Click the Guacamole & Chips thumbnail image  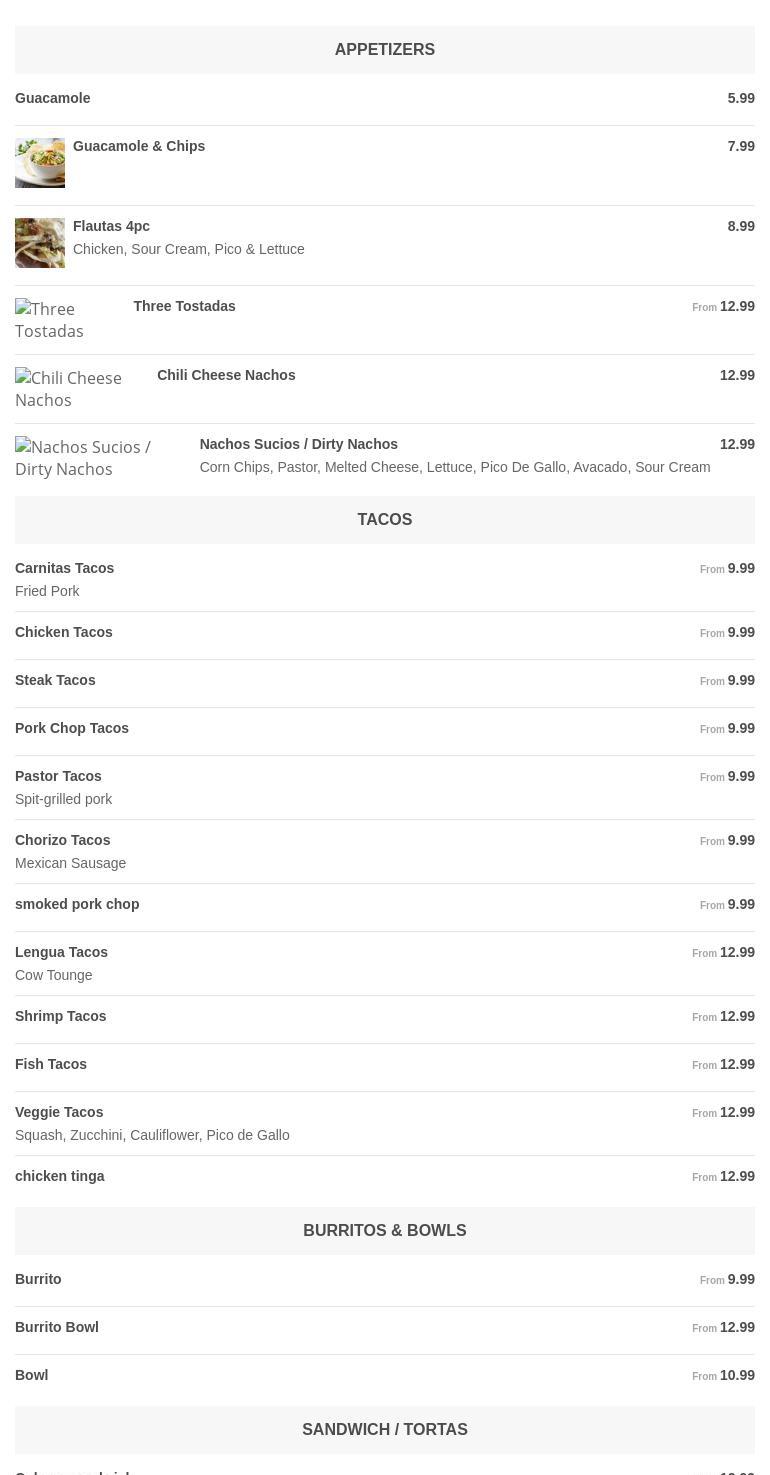[x=40, y=163]
